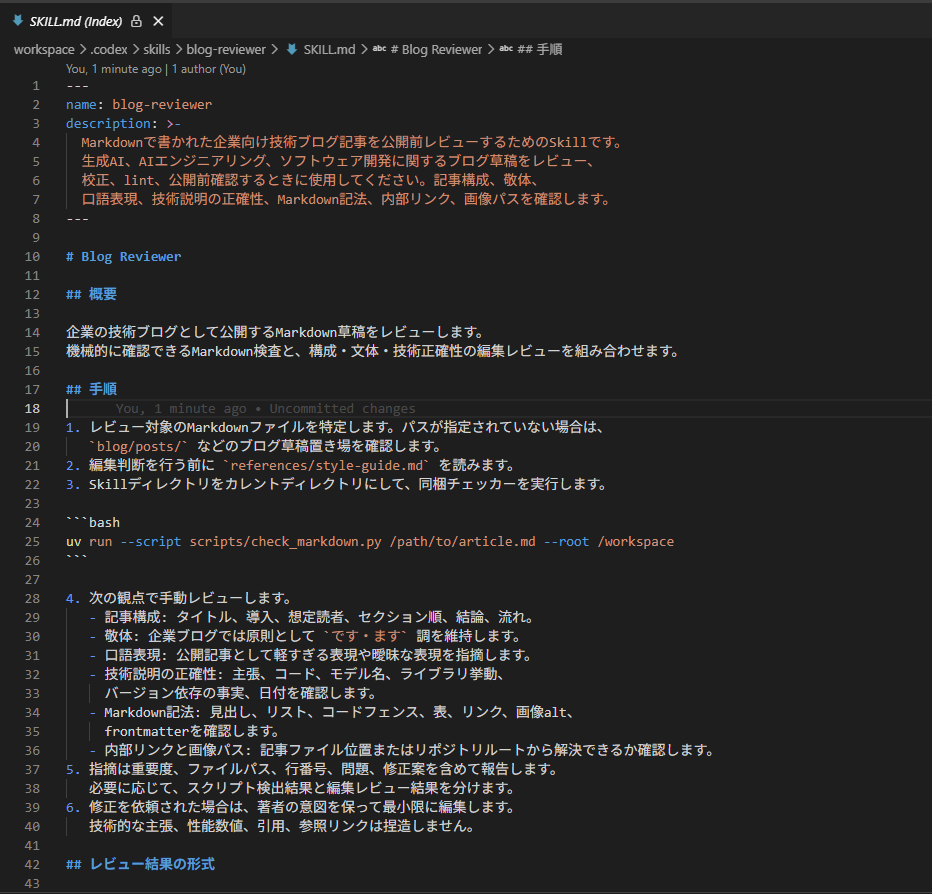This screenshot has height=894, width=932.
Task: Click the markdown file icon in the tab
Action: click(x=18, y=21)
